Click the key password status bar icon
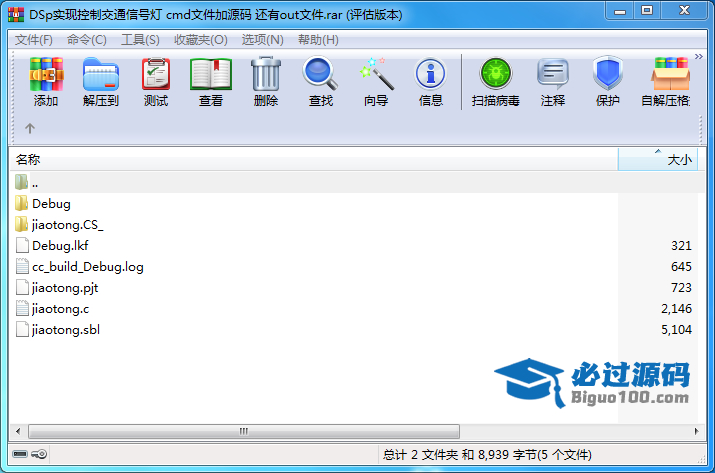This screenshot has height=473, width=715. coord(39,454)
